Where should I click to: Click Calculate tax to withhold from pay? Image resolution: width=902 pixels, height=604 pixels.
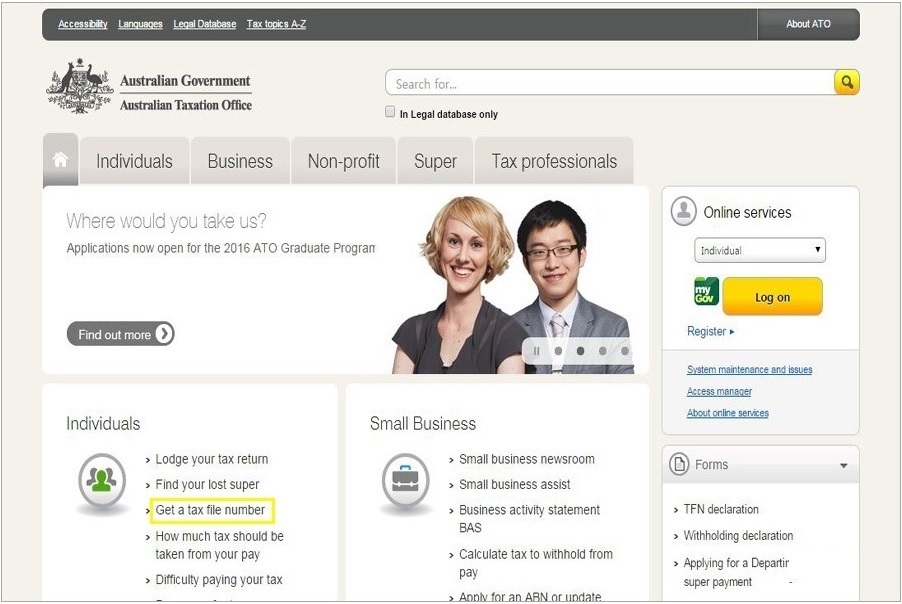coord(536,563)
